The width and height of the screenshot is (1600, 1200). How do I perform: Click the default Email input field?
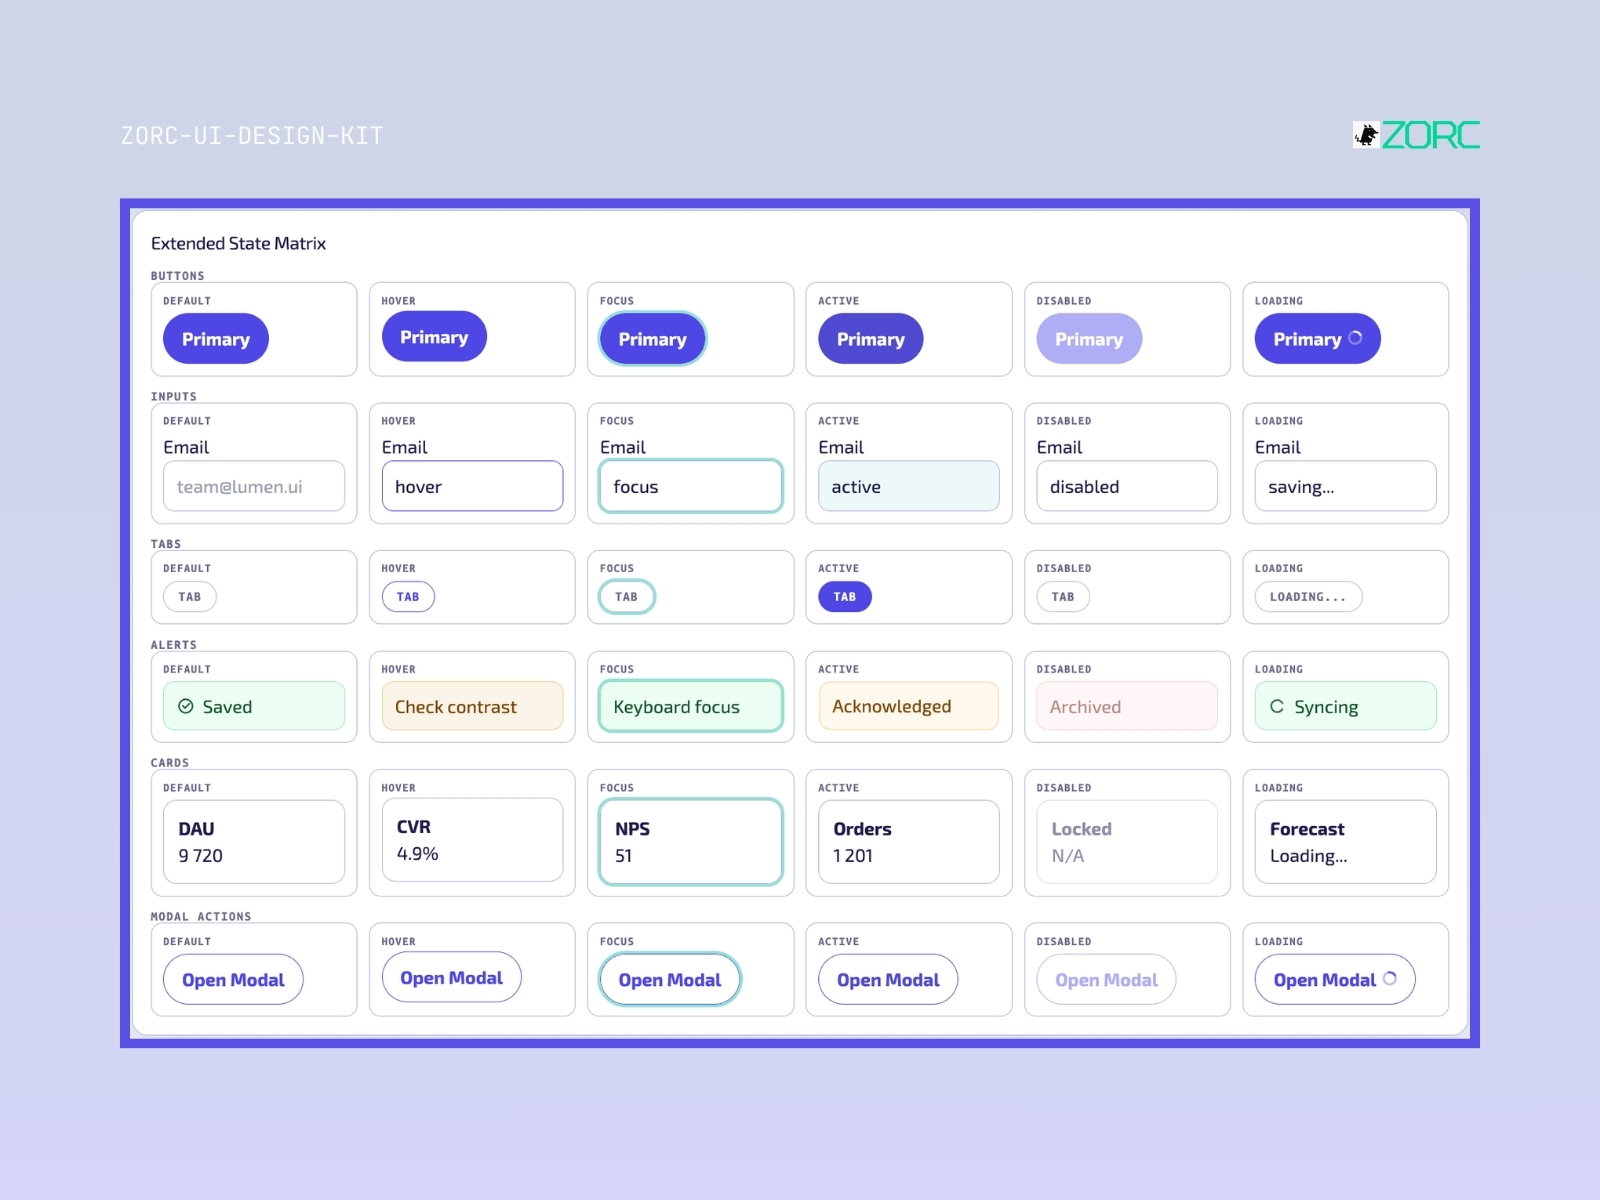coord(254,486)
